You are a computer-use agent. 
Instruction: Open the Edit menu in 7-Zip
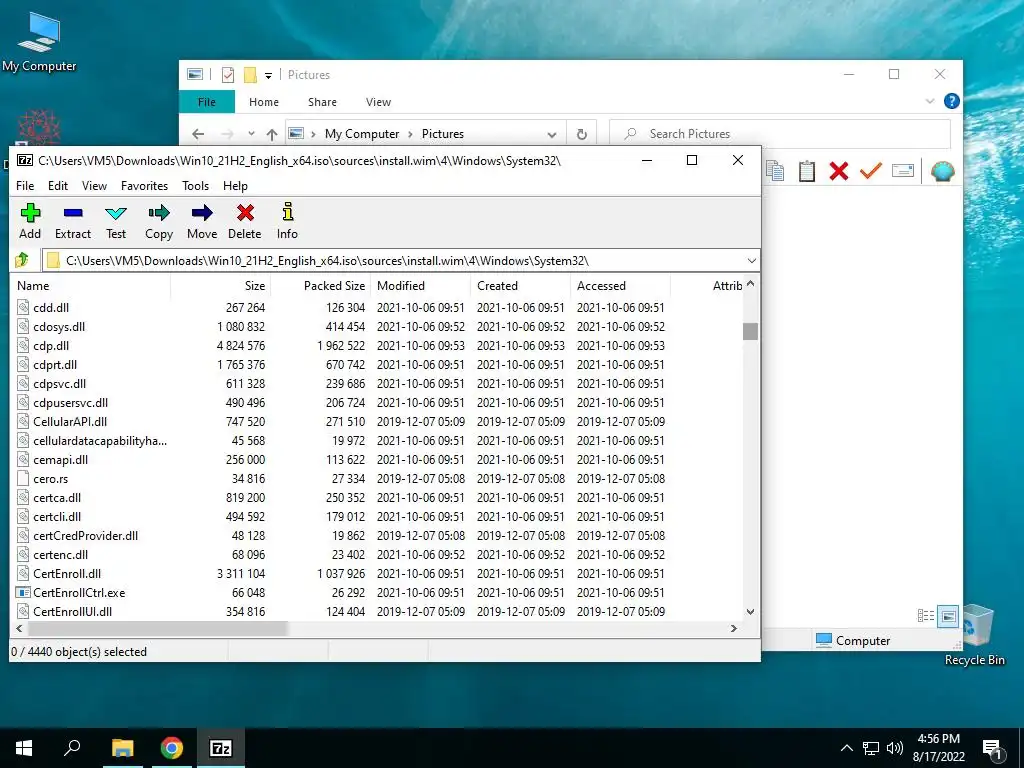pyautogui.click(x=57, y=186)
